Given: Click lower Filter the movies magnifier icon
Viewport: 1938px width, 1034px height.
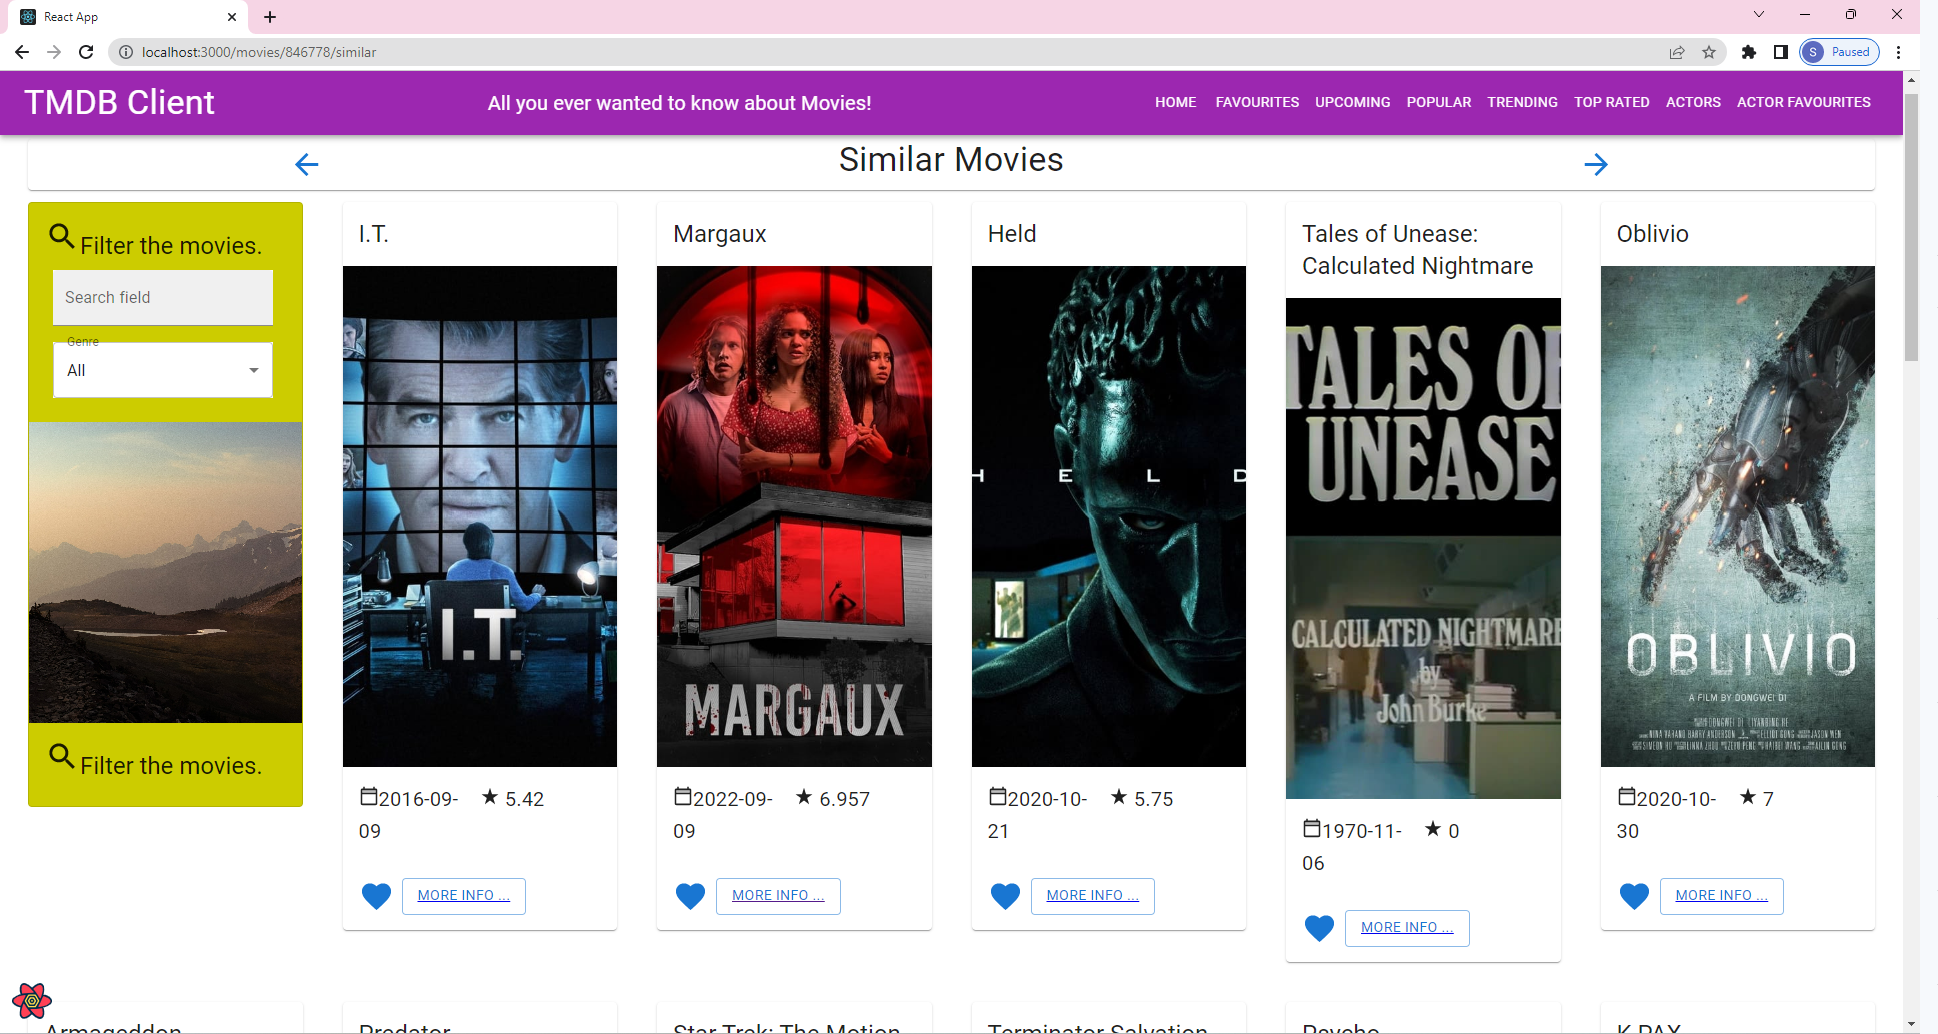Looking at the screenshot, I should 62,757.
